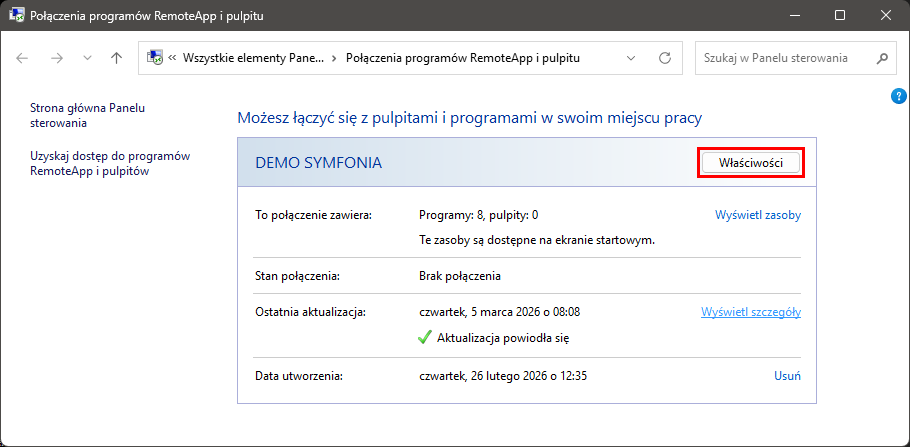Screen dimensions: 910x447
Task: Select Połączenia programów RemoteApp i pulpitu breadcrumb
Action: click(x=463, y=58)
